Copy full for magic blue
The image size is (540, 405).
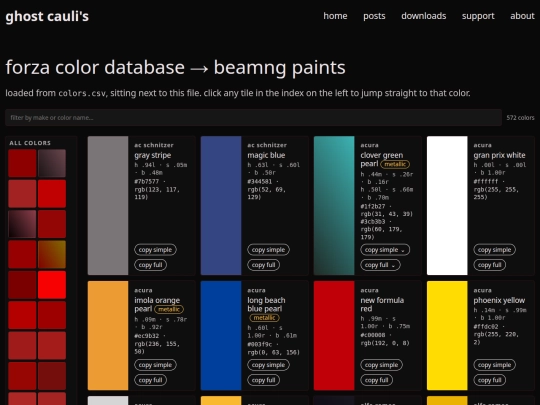[263, 265]
